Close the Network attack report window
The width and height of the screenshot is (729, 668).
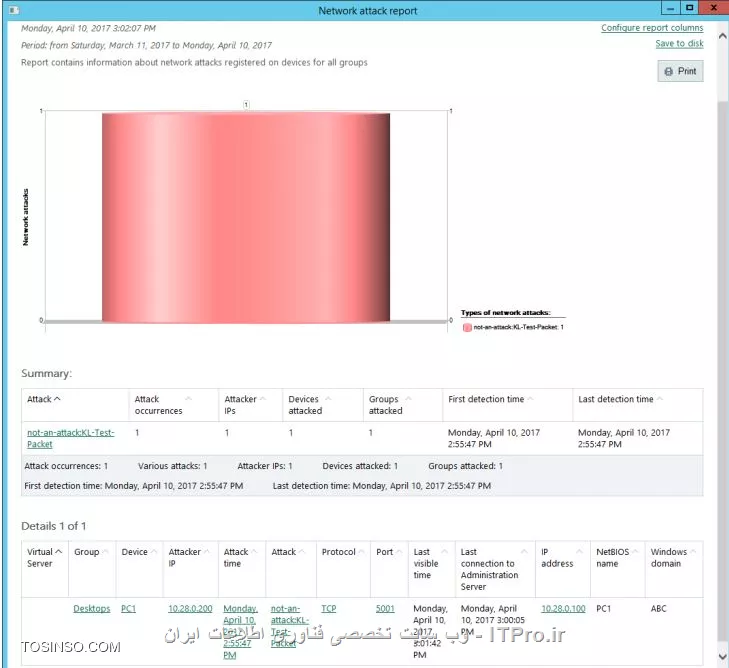click(714, 8)
